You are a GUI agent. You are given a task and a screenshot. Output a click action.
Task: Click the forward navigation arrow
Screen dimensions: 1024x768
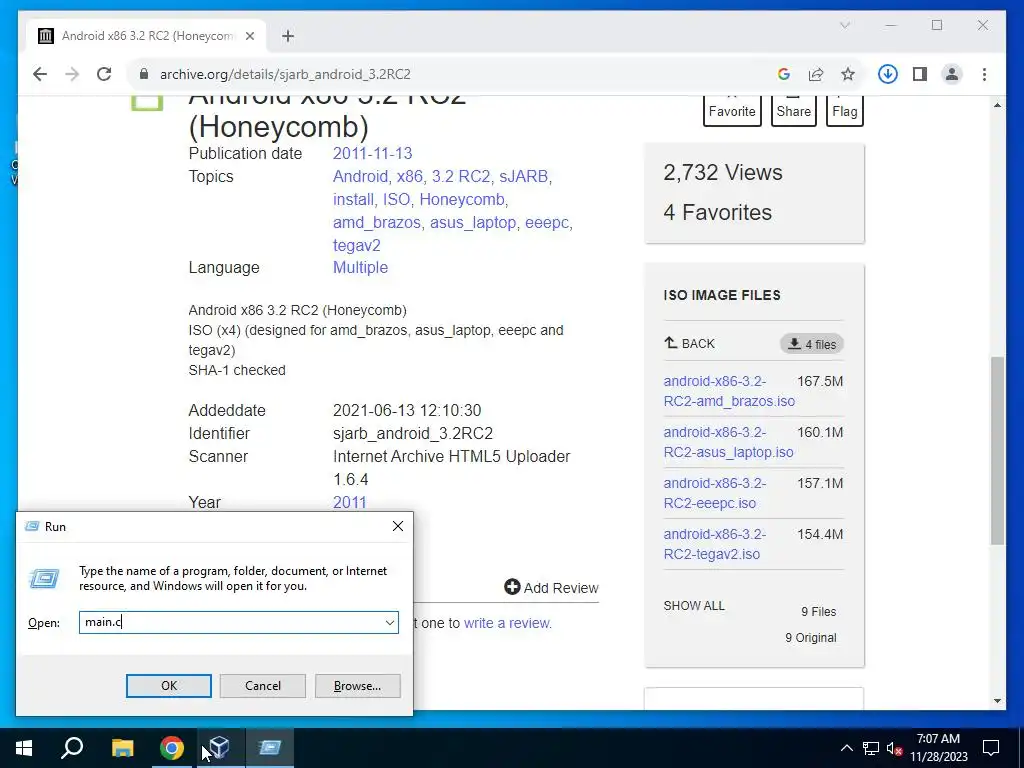pos(72,74)
